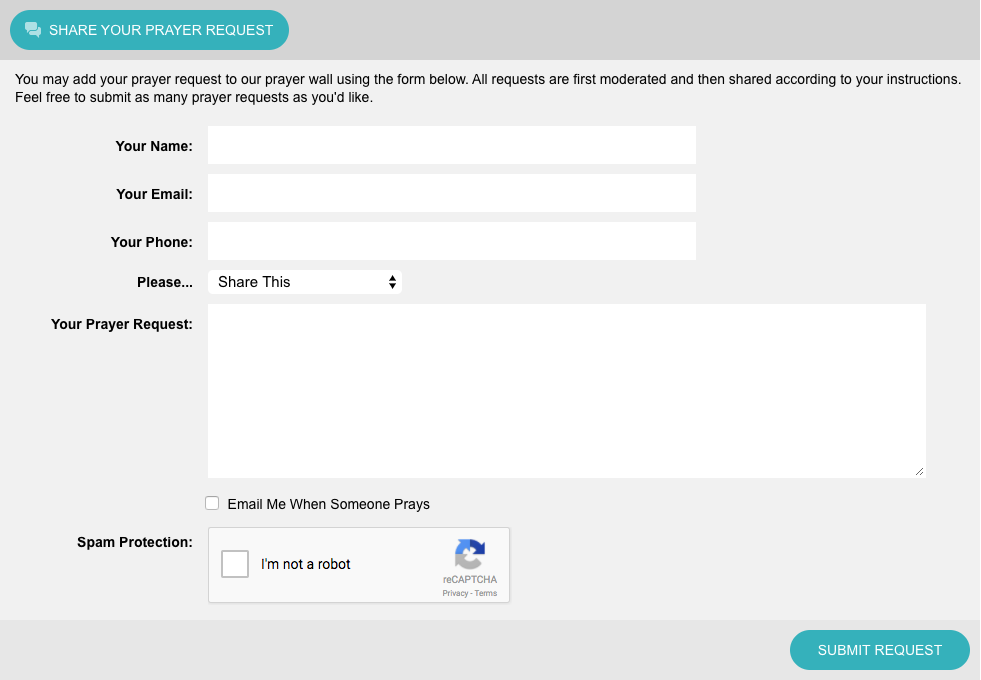Viewport: 981px width, 680px height.
Task: Open the Share This dropdown
Action: click(305, 282)
